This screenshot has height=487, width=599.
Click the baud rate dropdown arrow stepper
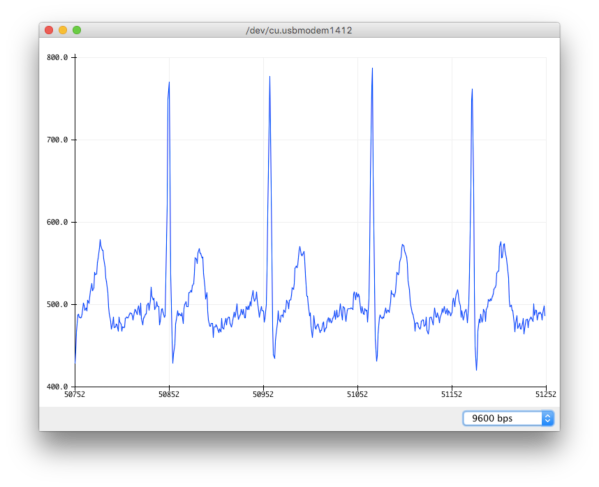click(547, 418)
